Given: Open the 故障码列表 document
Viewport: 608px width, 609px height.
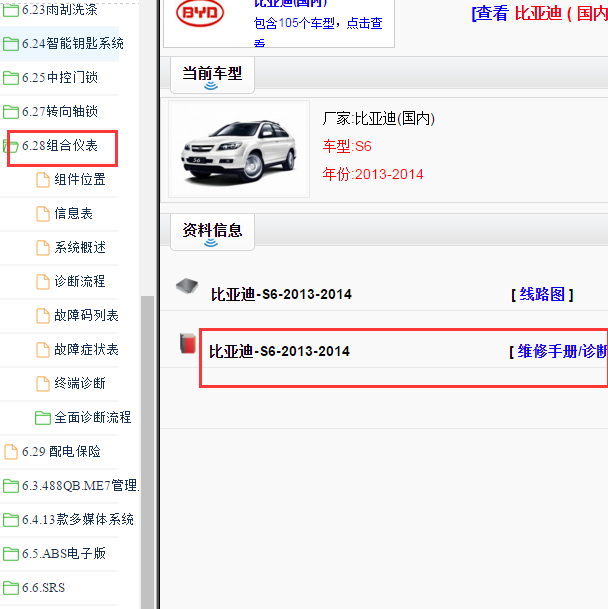Looking at the screenshot, I should point(86,315).
